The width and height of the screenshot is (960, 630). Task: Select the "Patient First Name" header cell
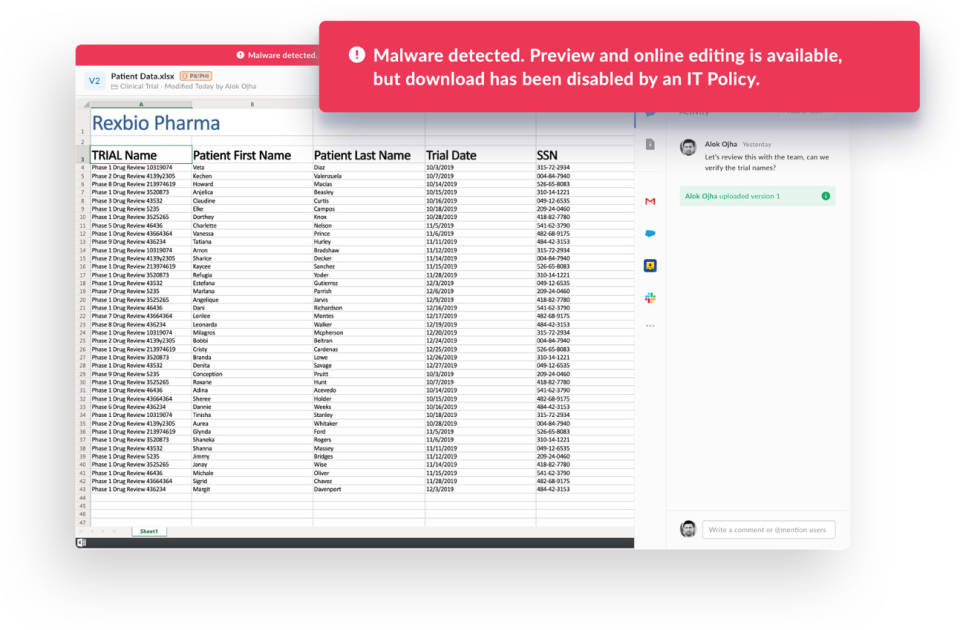[252, 155]
